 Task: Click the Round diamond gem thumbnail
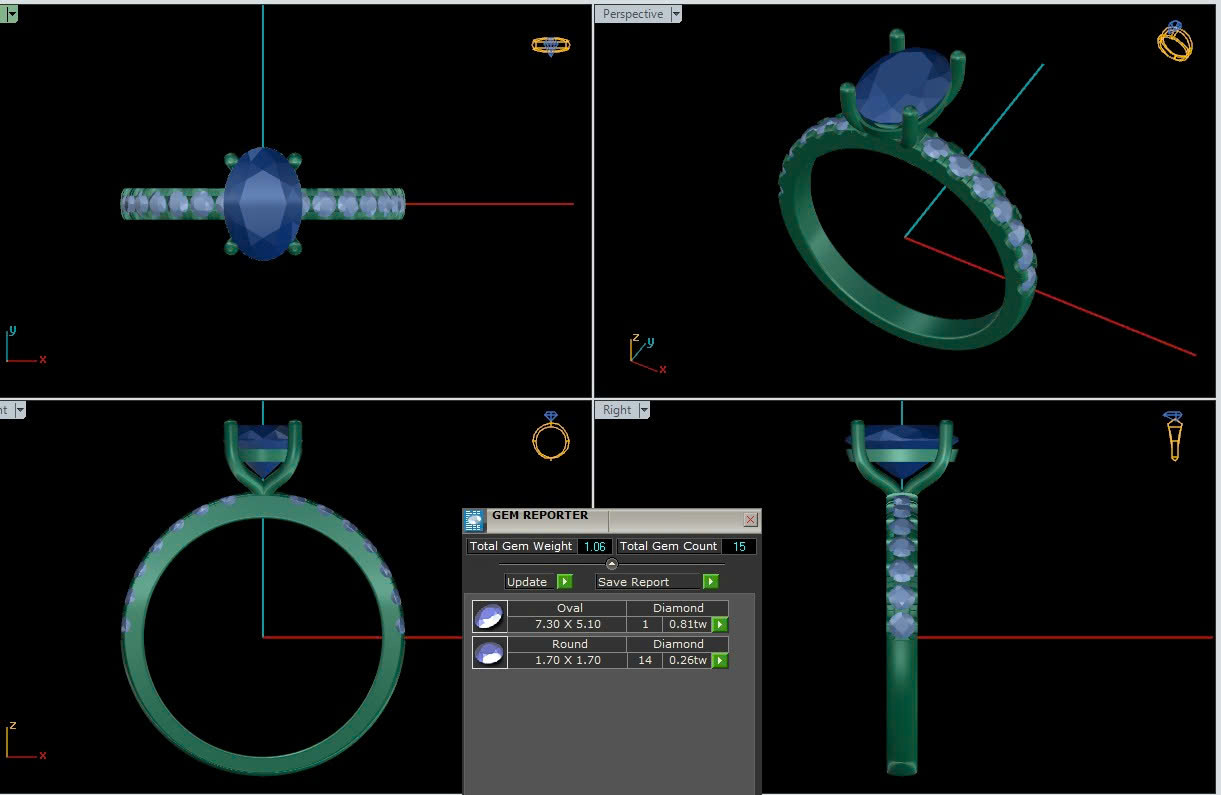(489, 652)
